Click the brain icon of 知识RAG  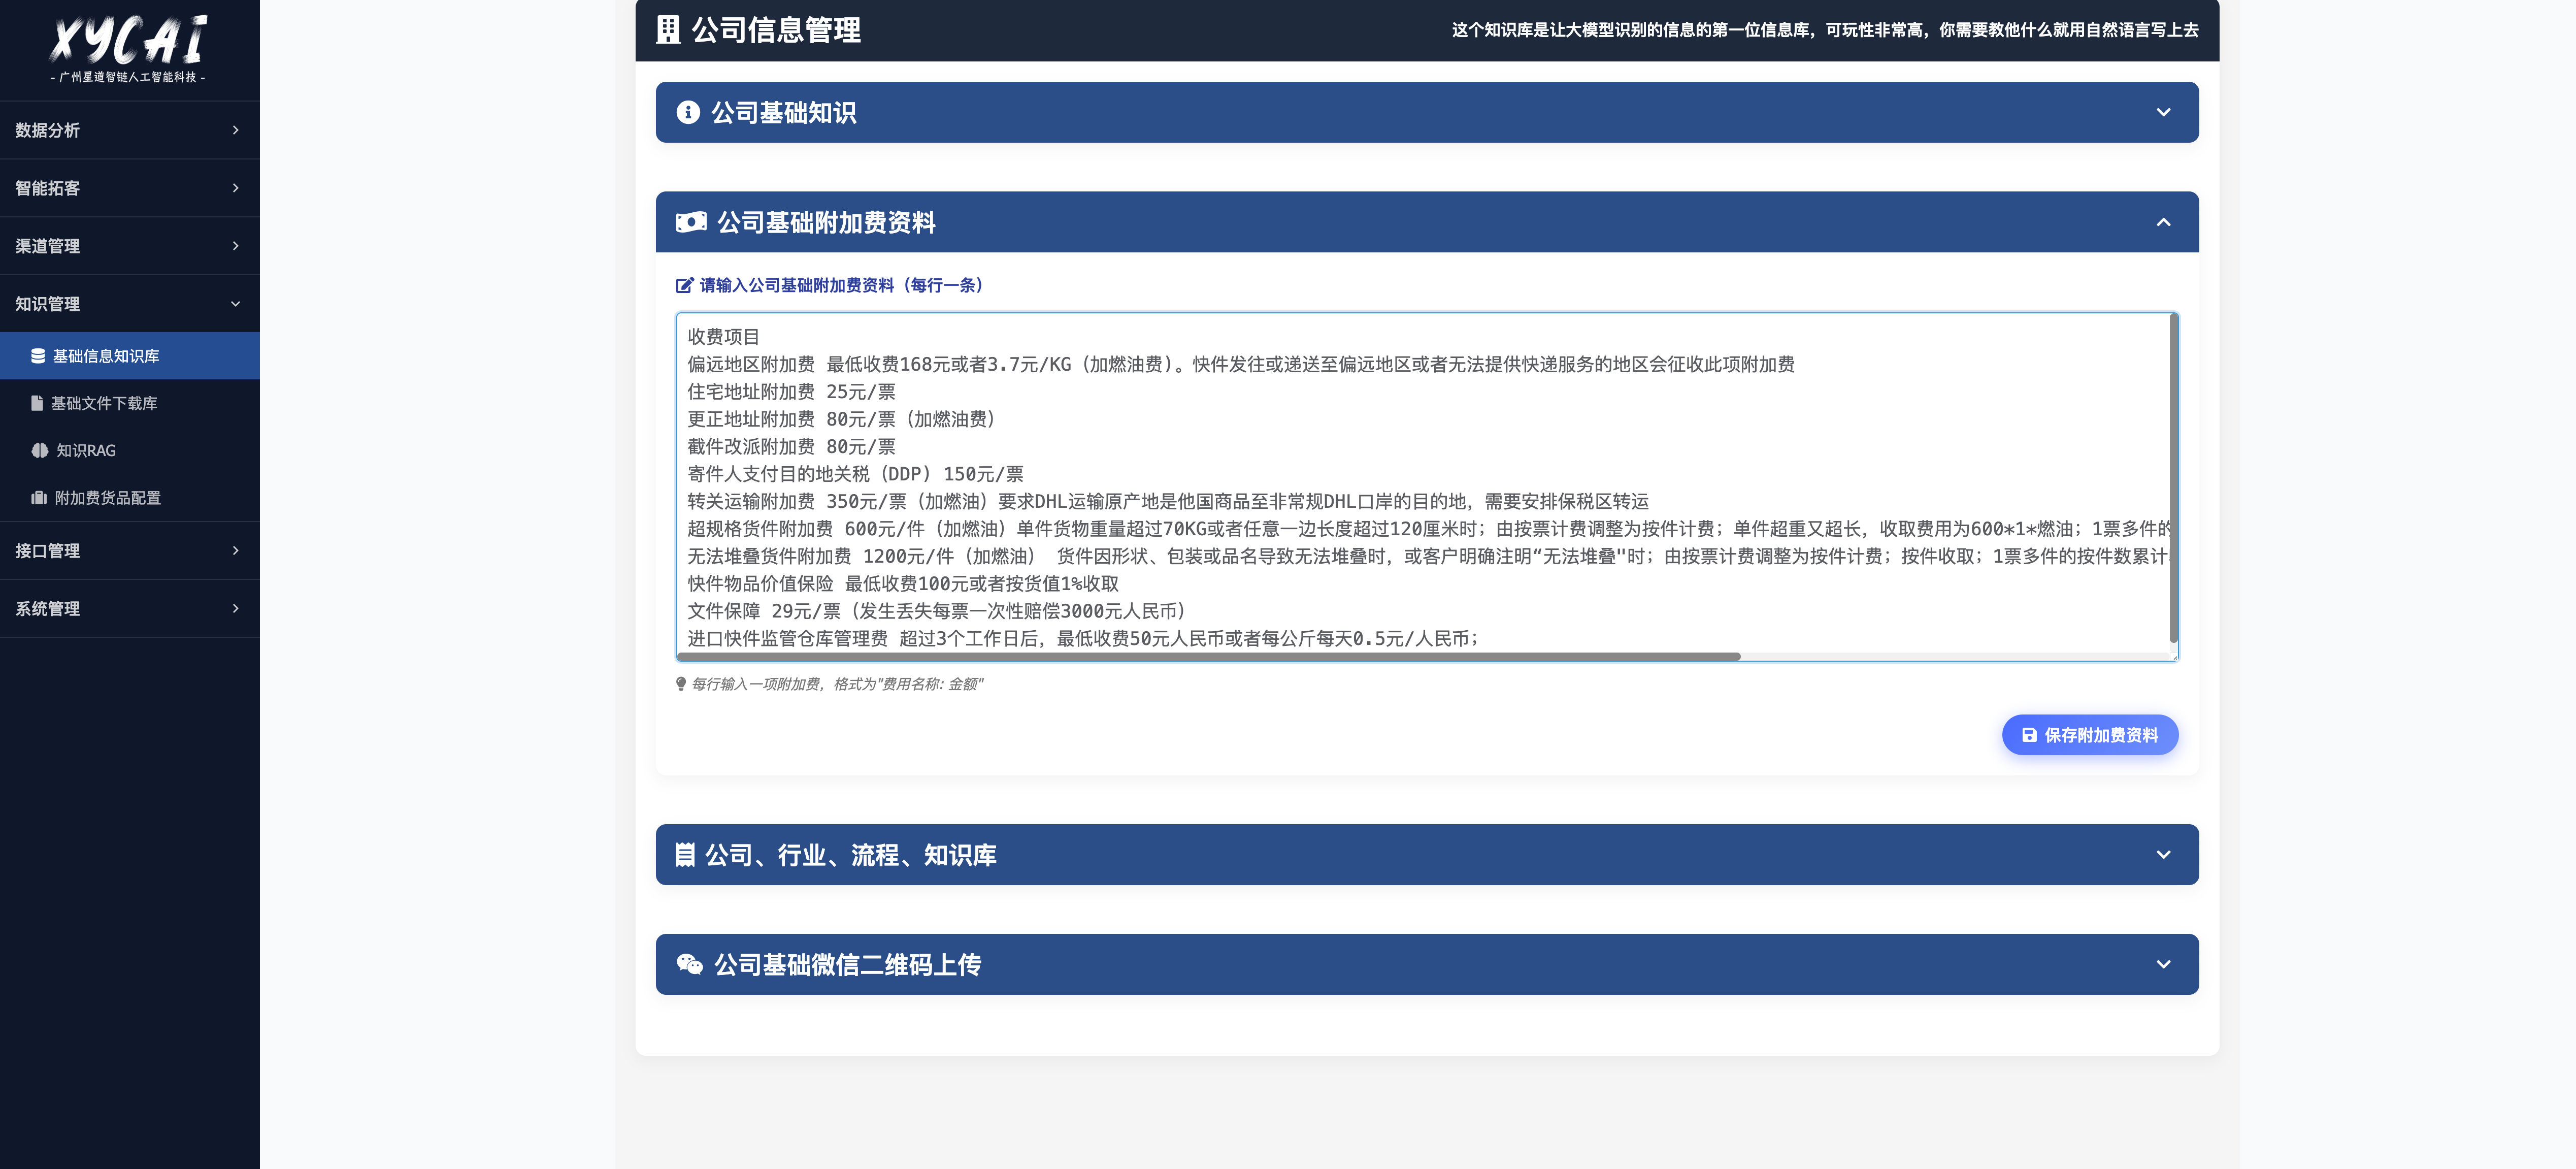[x=40, y=450]
